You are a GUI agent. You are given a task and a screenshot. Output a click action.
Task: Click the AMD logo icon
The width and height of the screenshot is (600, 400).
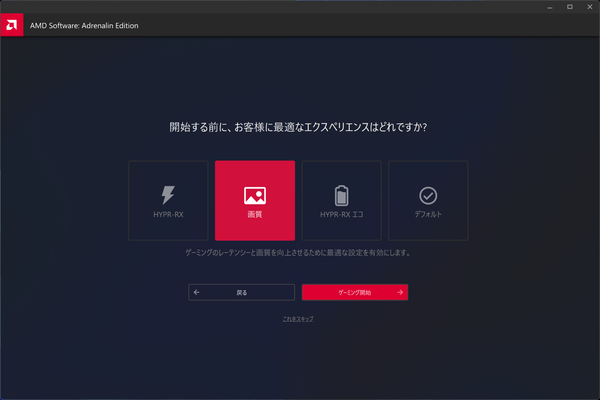tap(12, 25)
